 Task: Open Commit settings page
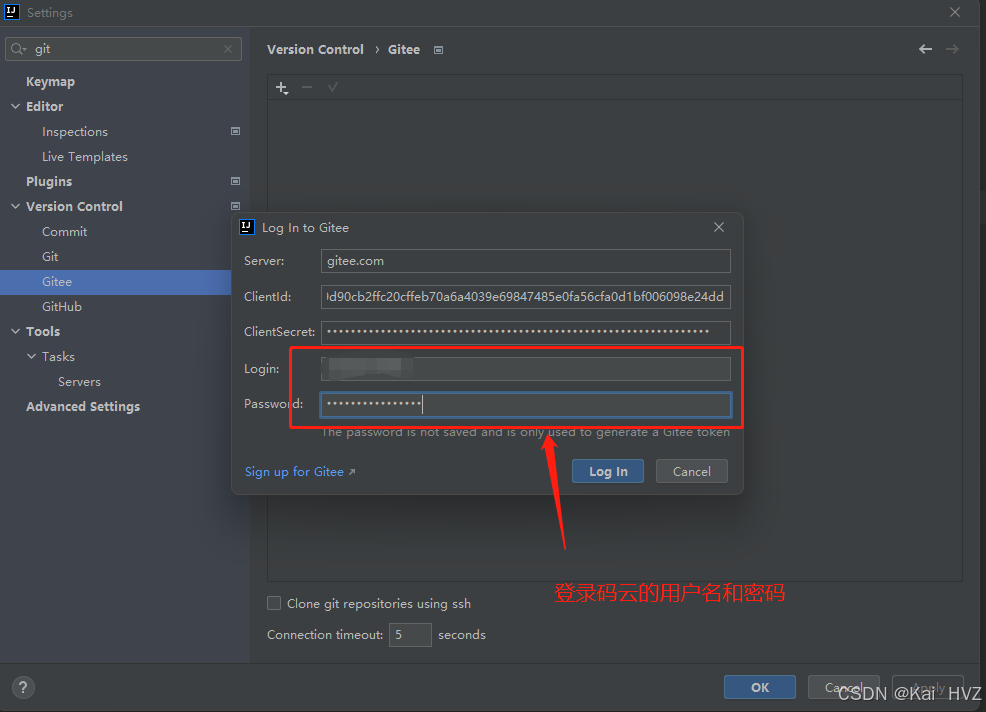coord(65,231)
